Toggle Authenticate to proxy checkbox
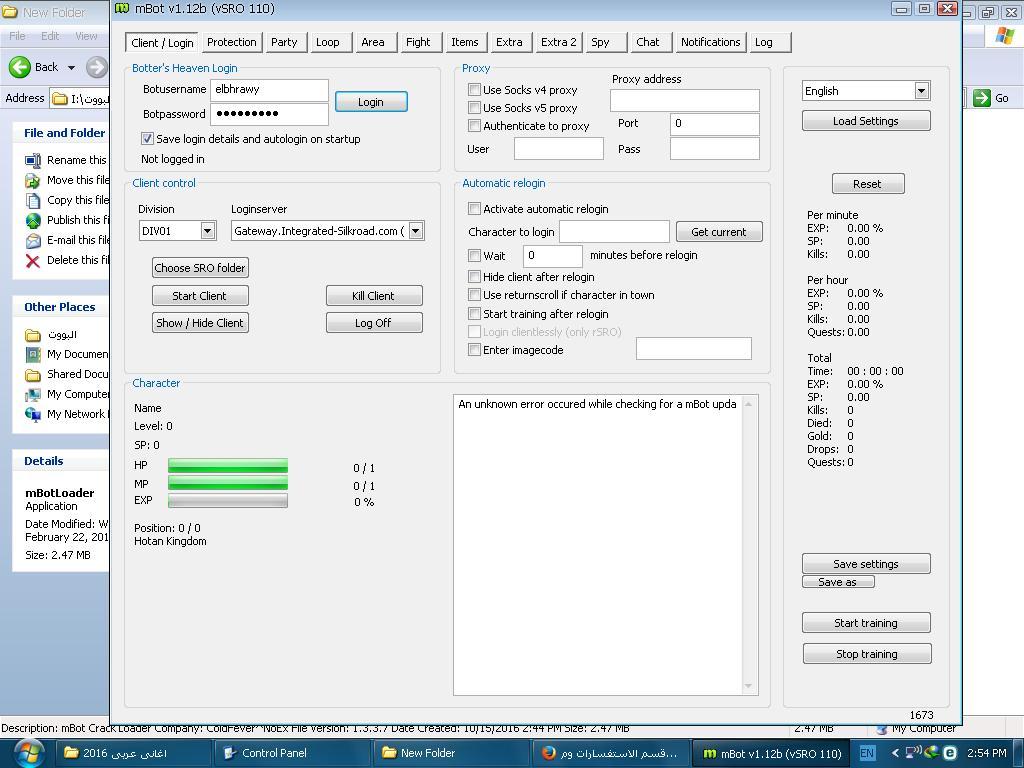1024x768 pixels. click(x=475, y=125)
